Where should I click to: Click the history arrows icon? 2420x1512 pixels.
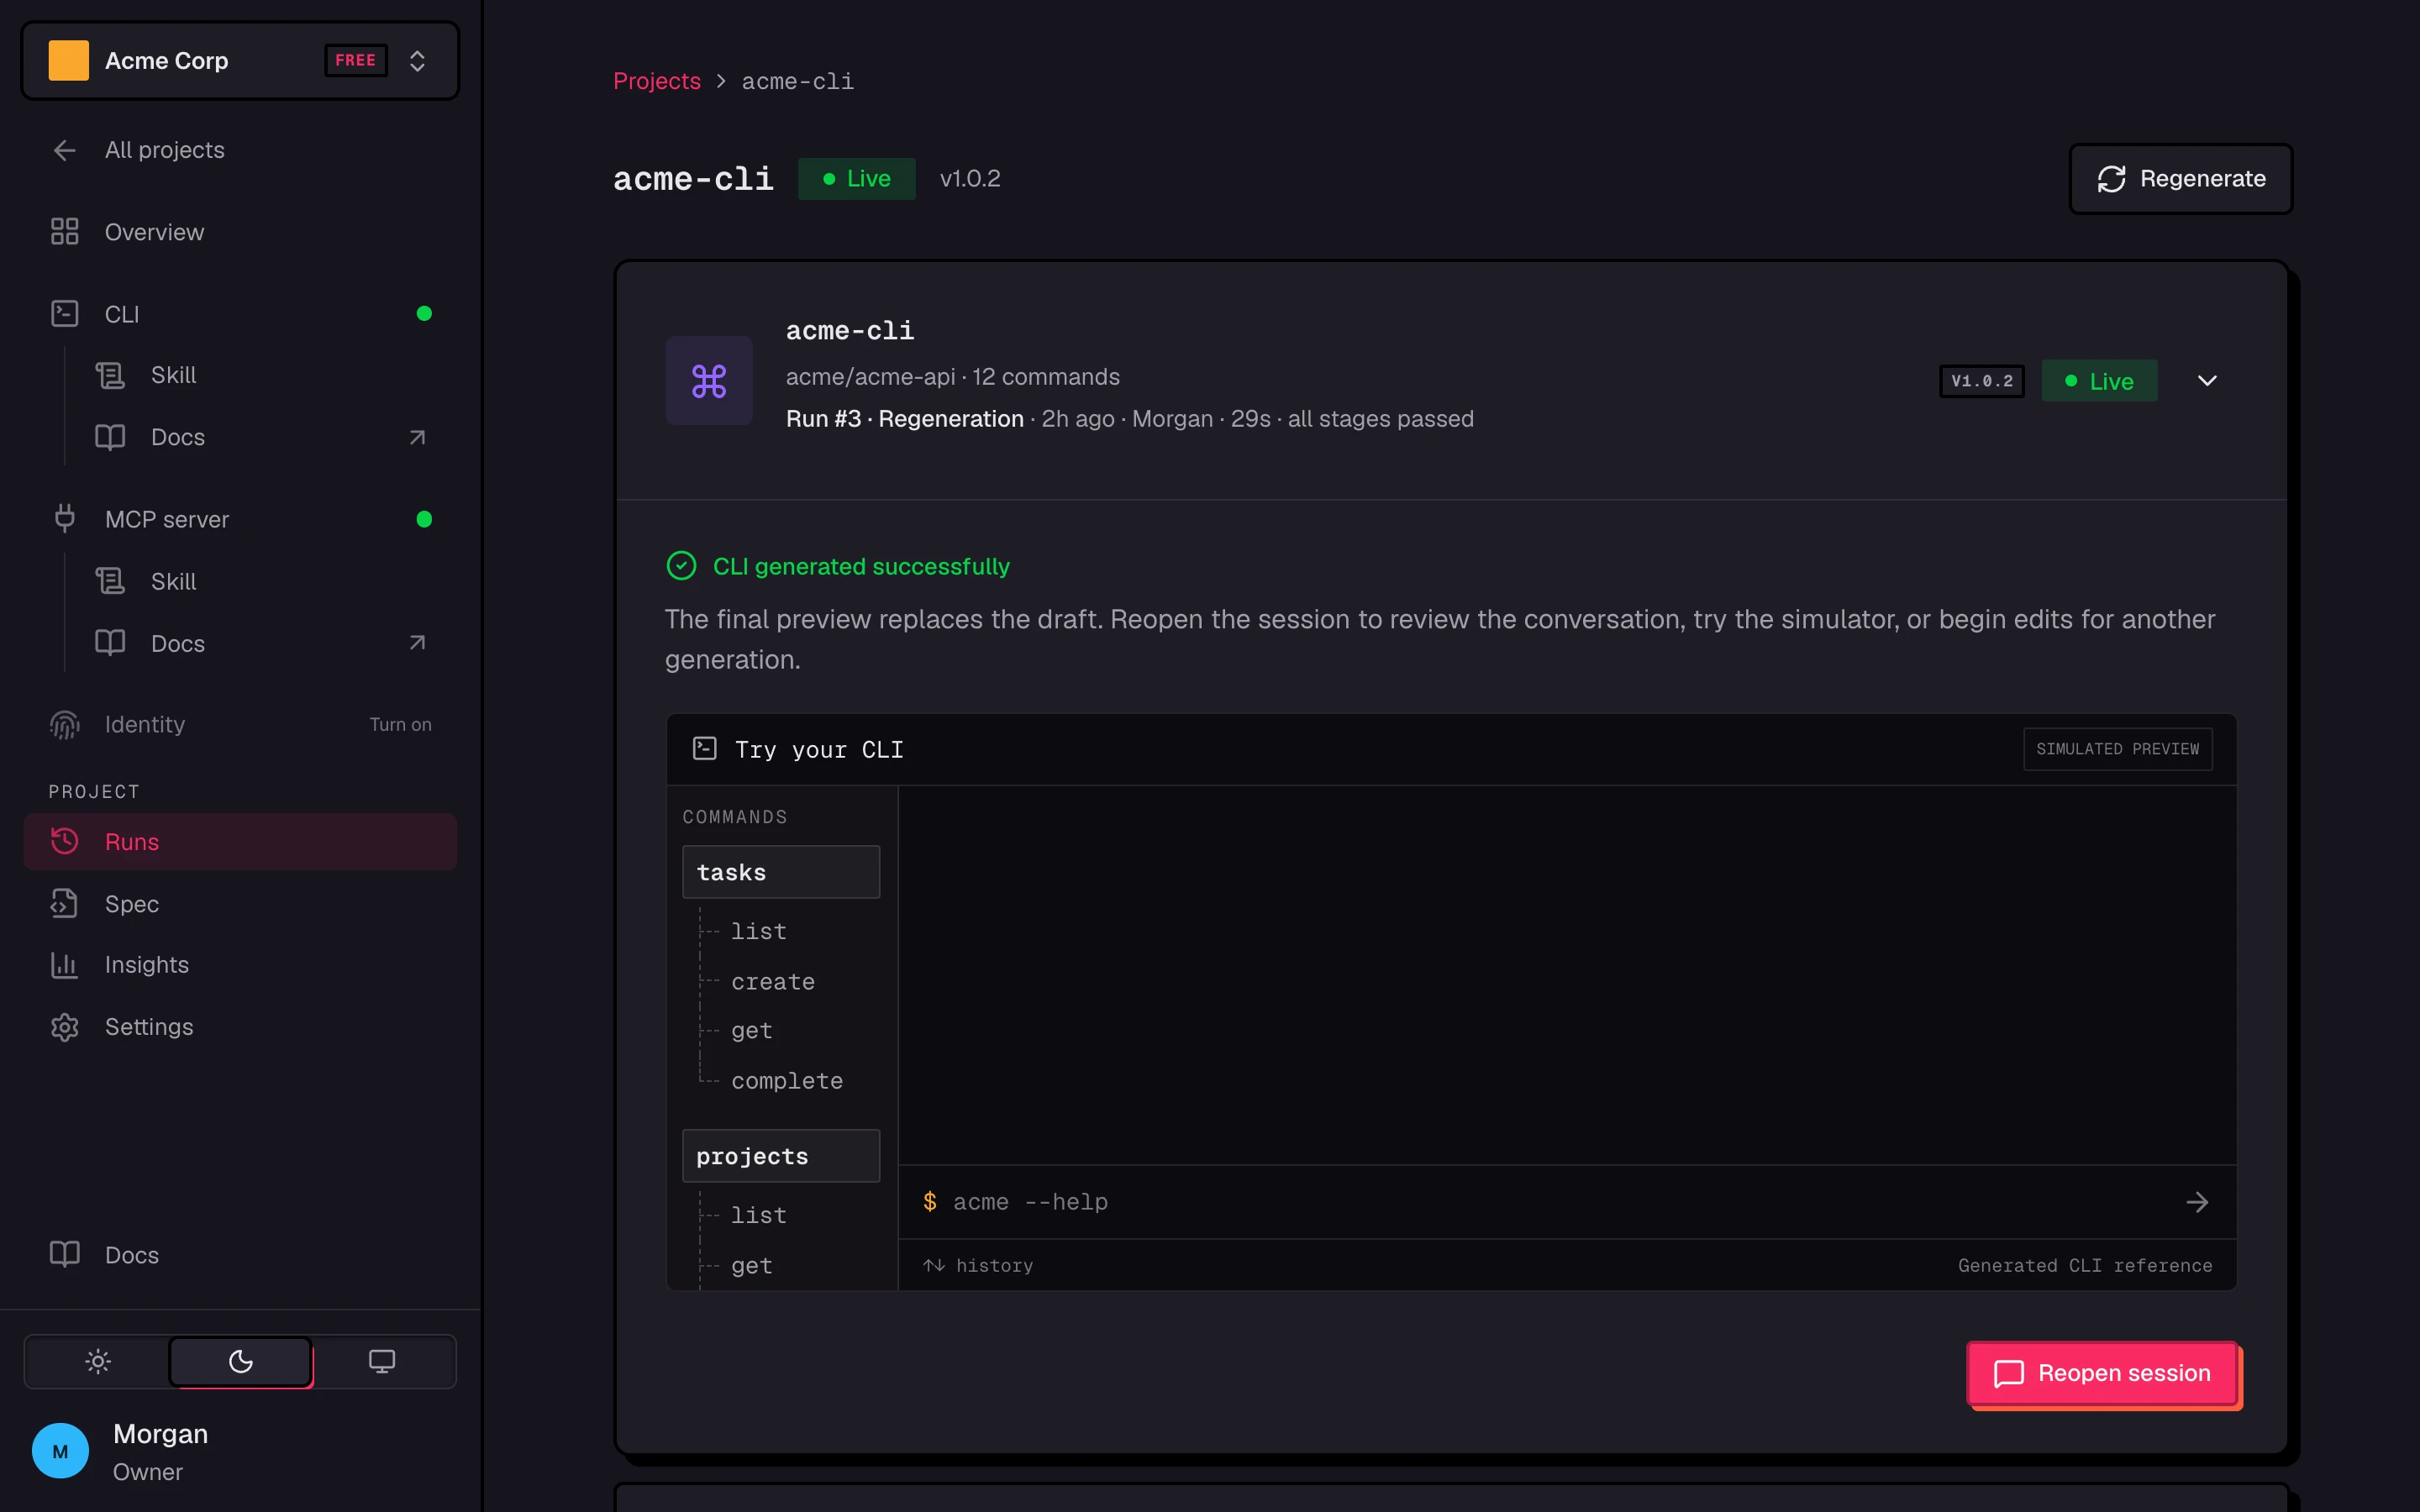pos(934,1265)
